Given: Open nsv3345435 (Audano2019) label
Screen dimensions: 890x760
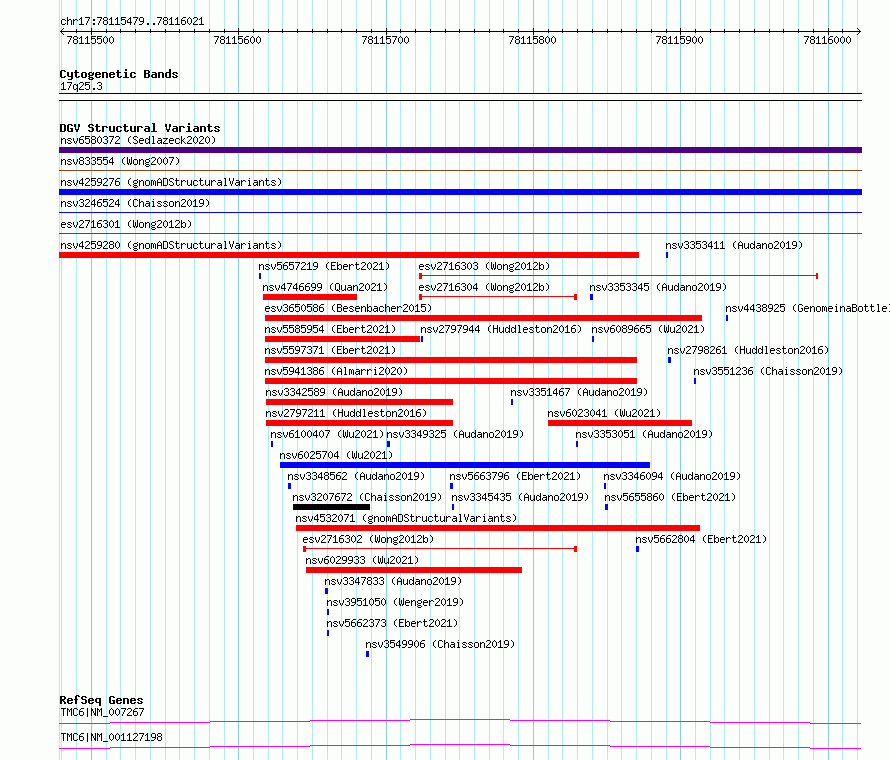Looking at the screenshot, I should click(x=520, y=497).
